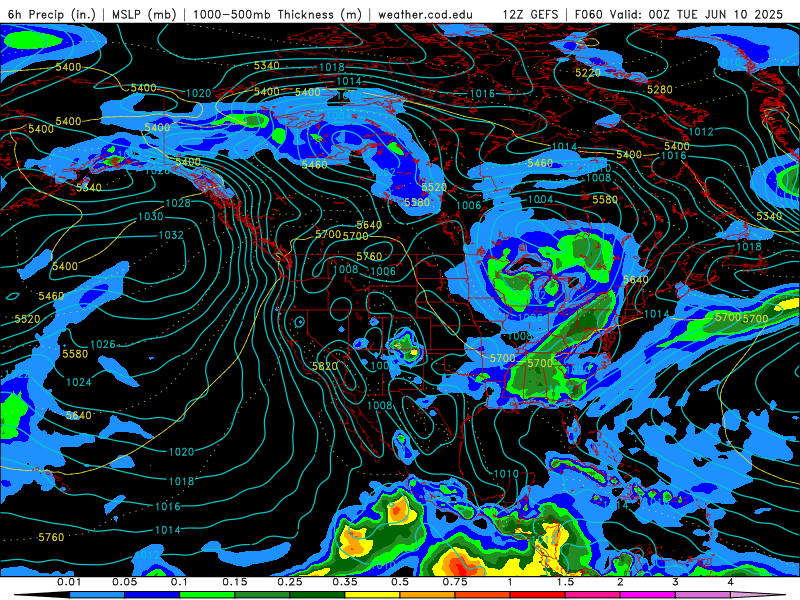Image resolution: width=800 pixels, height=600 pixels.
Task: Open the weather.cod.edu source text
Action: point(425,14)
